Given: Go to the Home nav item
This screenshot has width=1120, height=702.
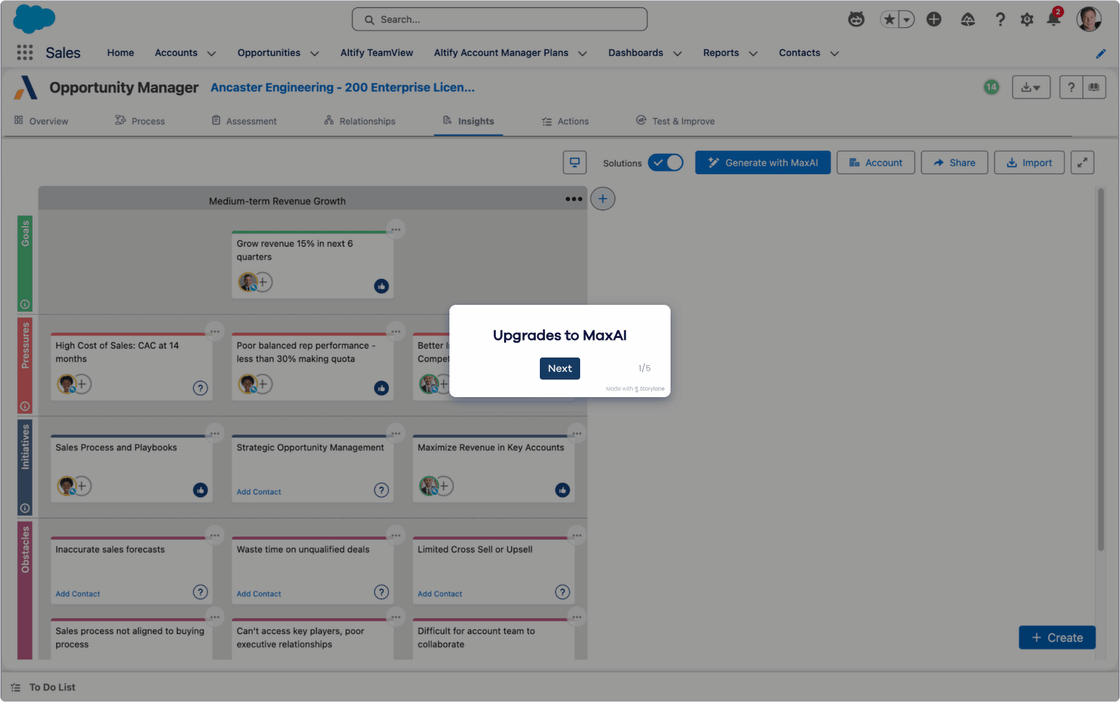Looking at the screenshot, I should (120, 53).
